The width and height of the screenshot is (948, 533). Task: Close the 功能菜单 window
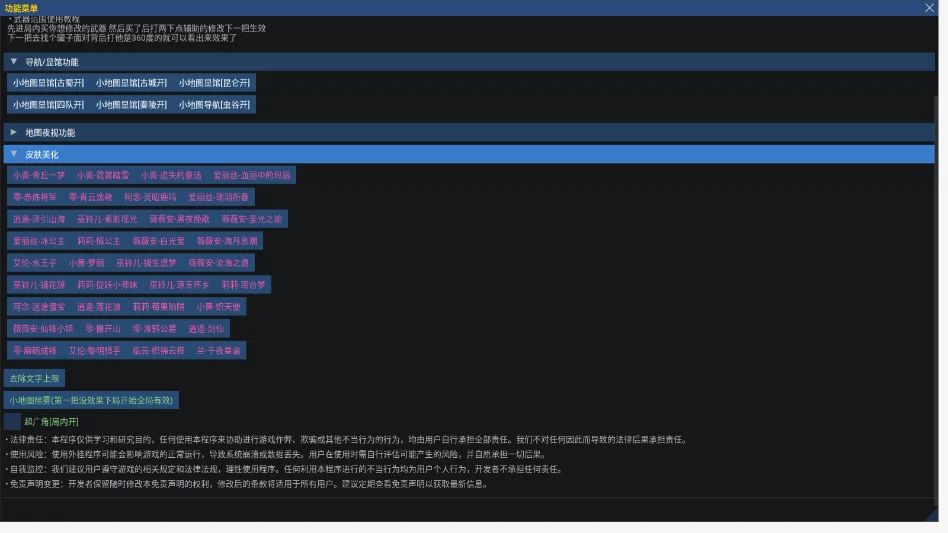(929, 8)
